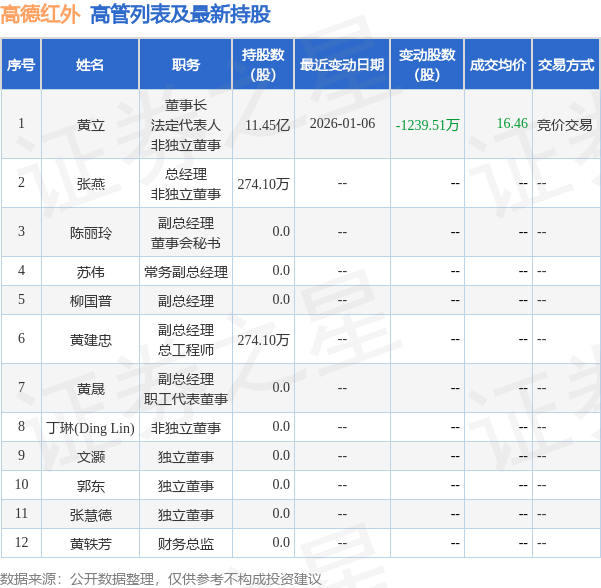Click 董事会秘书 position text
Viewport: 601px width, 588px height.
[186, 243]
